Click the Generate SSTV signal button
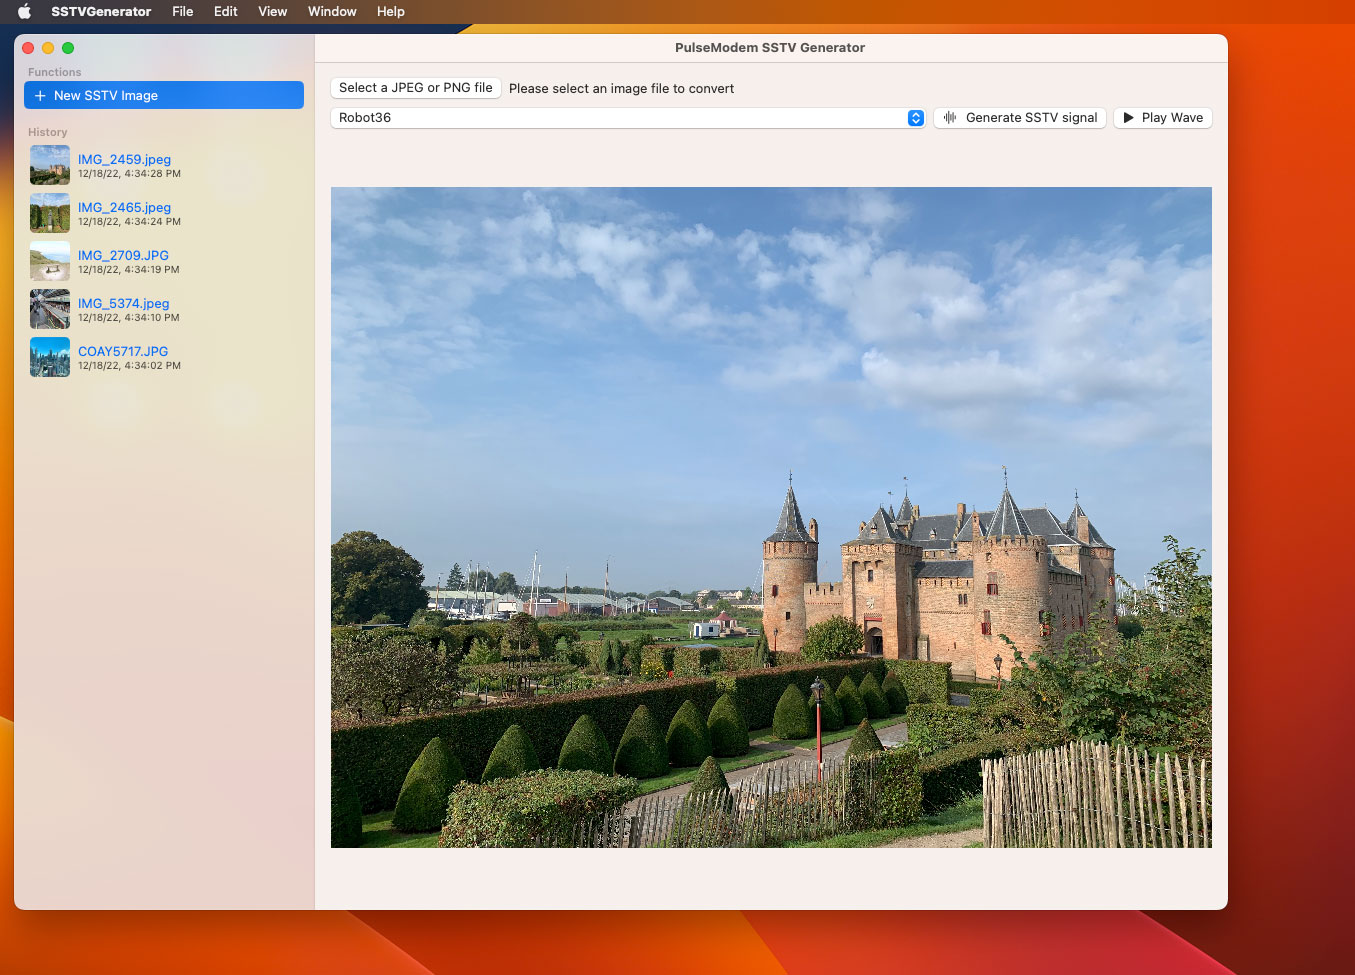Image resolution: width=1355 pixels, height=975 pixels. point(1019,117)
